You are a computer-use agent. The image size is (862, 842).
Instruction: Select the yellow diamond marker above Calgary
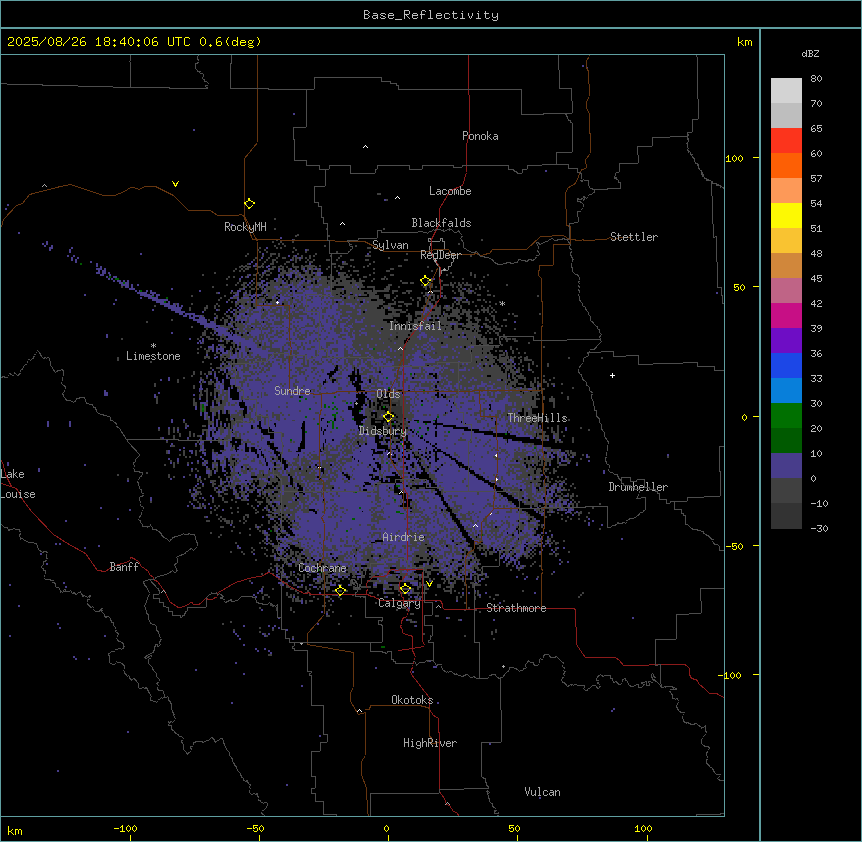tap(405, 589)
